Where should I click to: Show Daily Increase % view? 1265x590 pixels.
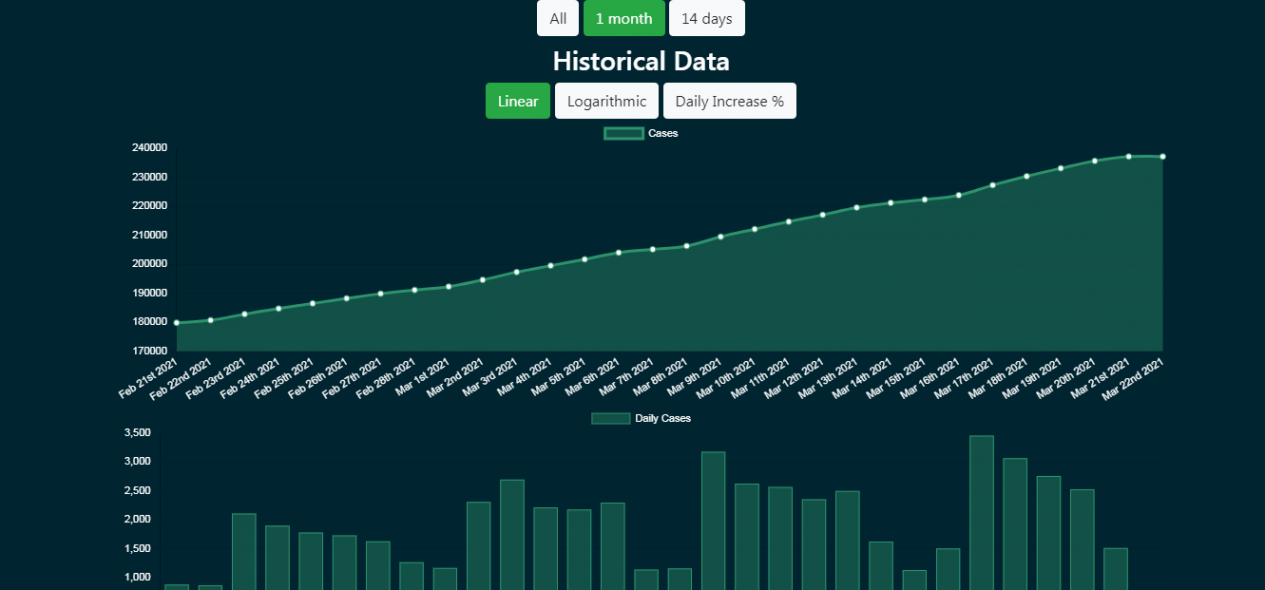tap(729, 101)
